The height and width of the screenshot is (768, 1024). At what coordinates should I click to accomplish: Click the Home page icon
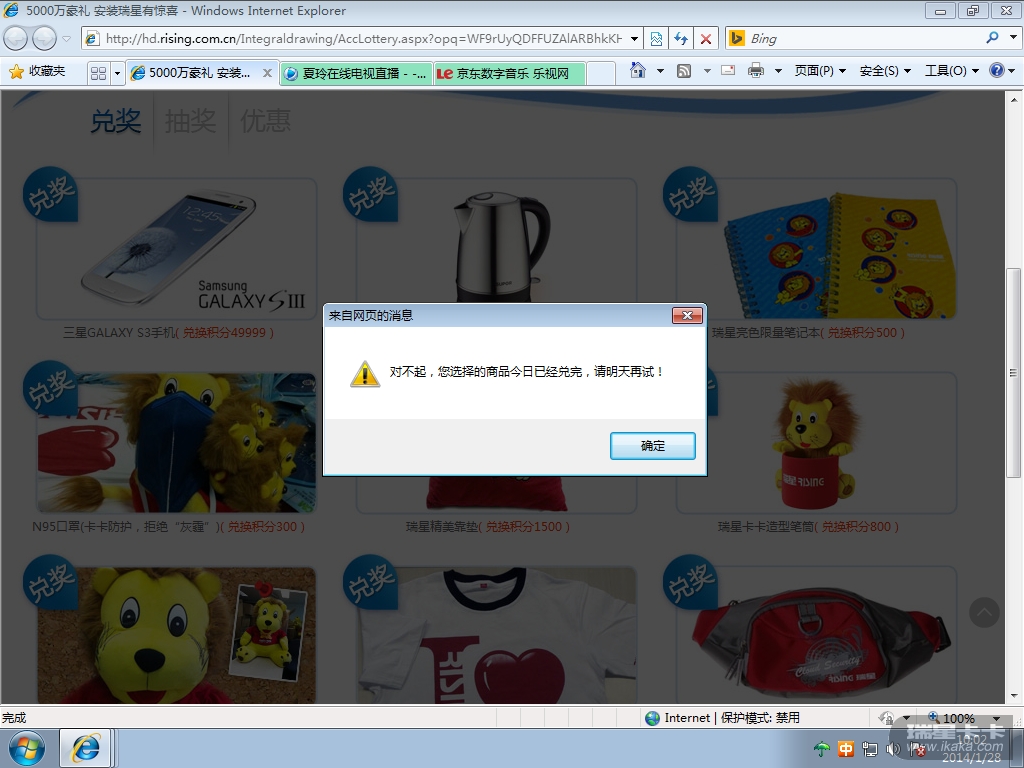point(638,70)
